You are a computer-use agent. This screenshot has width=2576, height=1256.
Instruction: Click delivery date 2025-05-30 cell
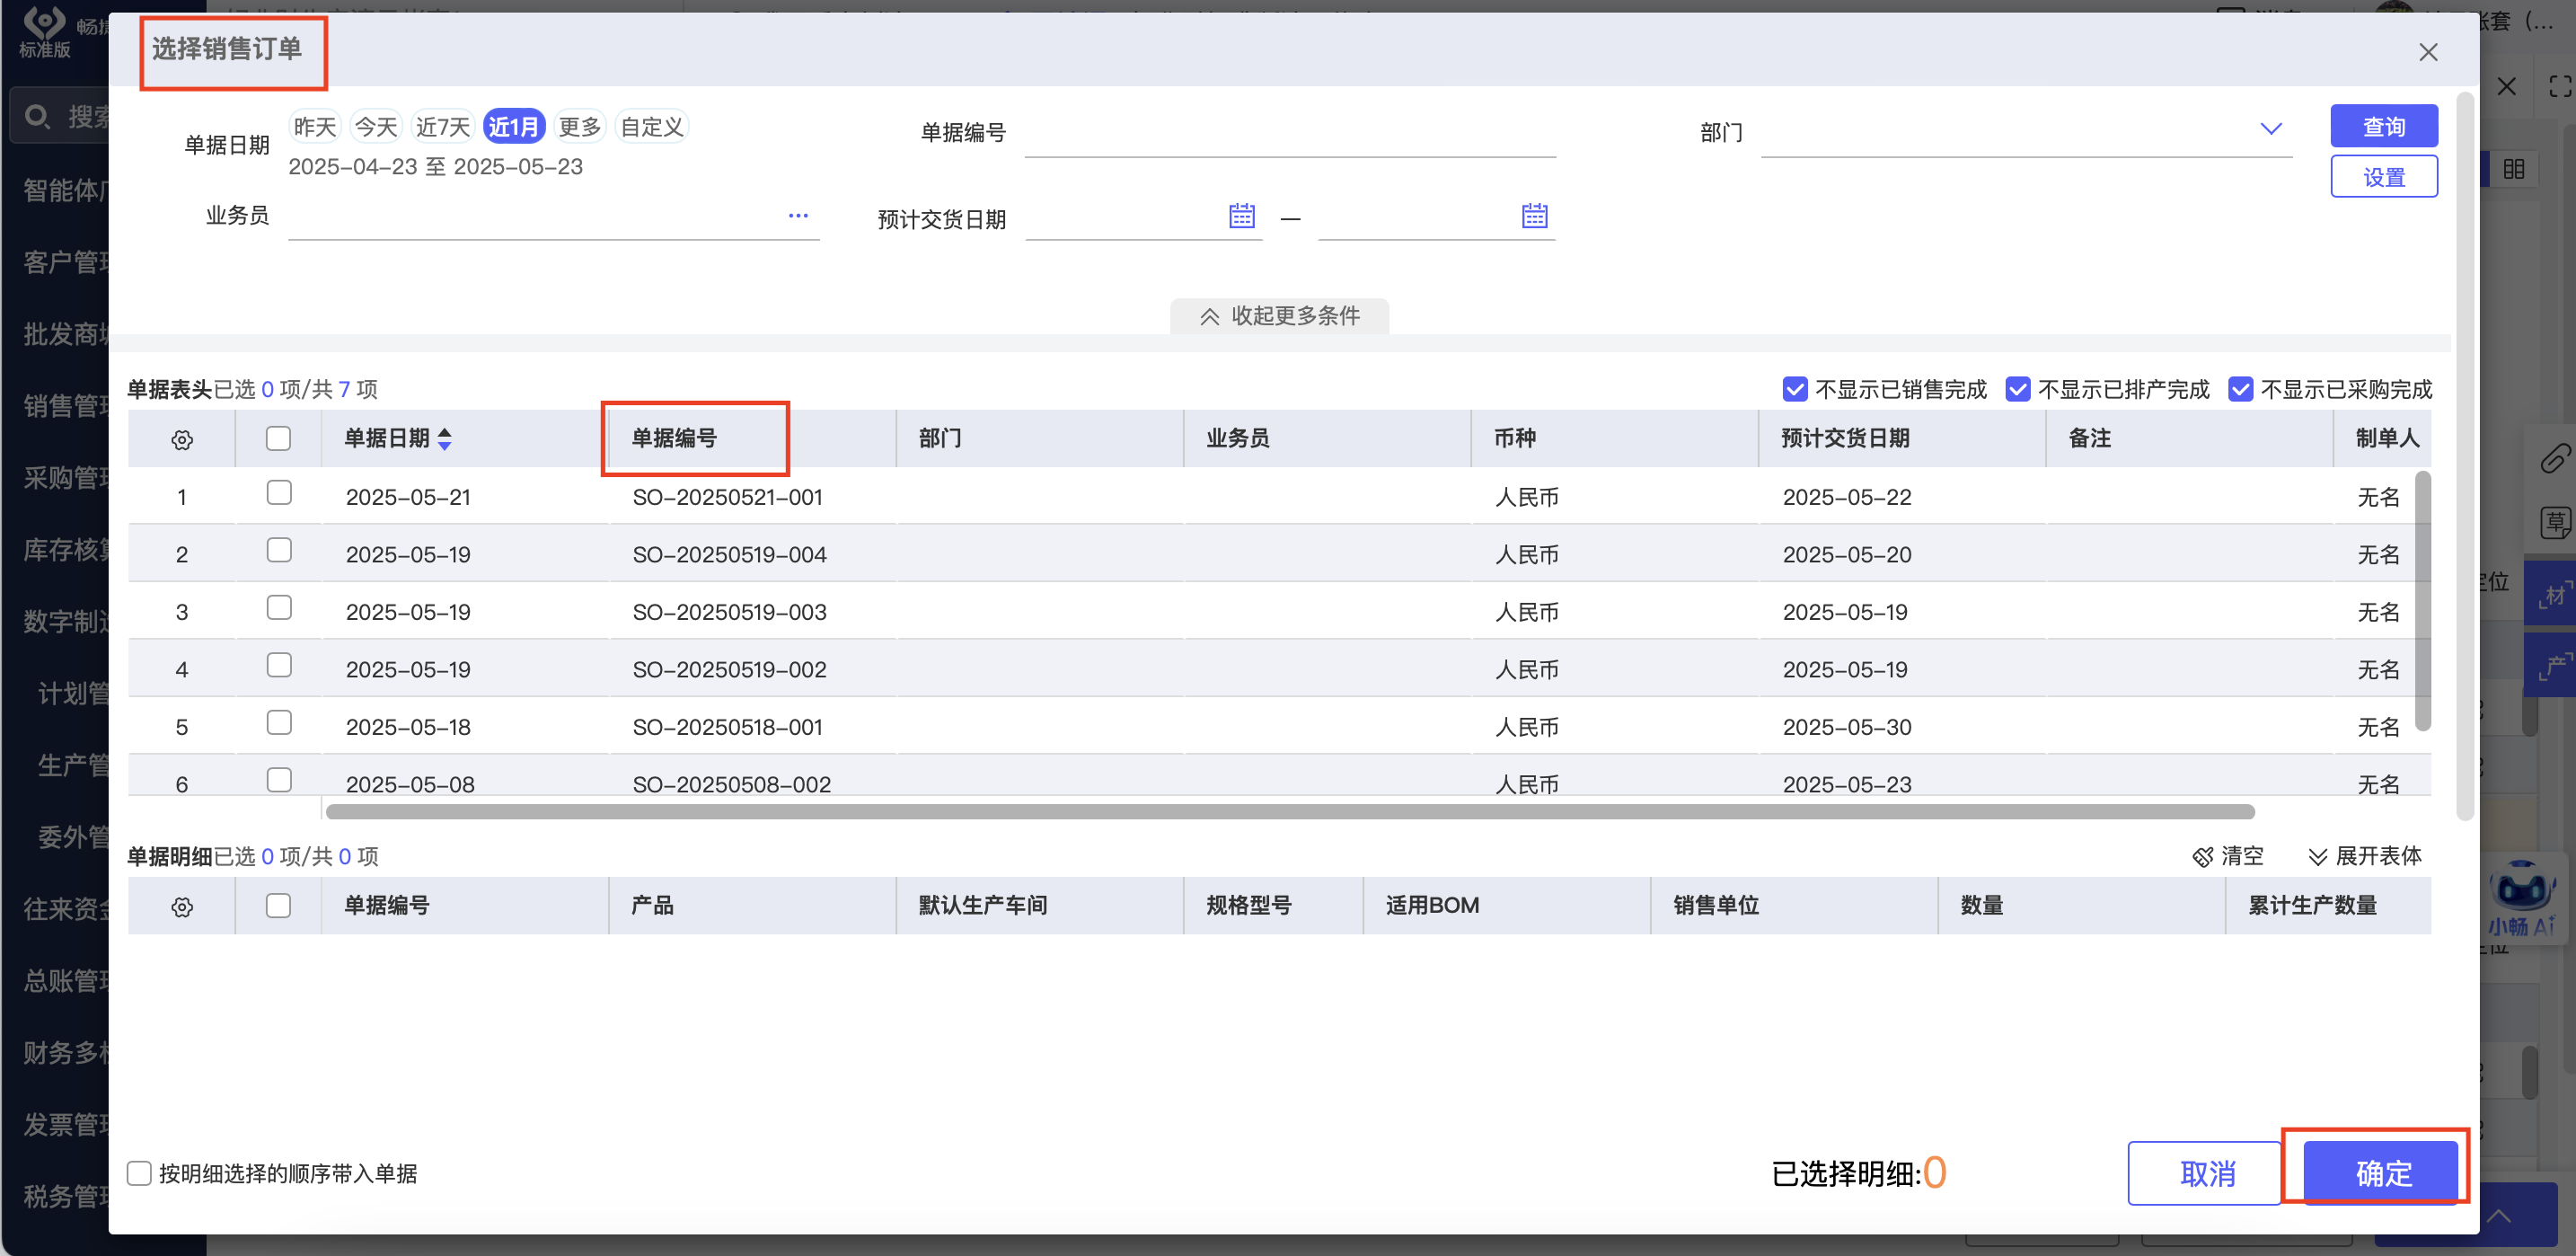(x=1846, y=727)
